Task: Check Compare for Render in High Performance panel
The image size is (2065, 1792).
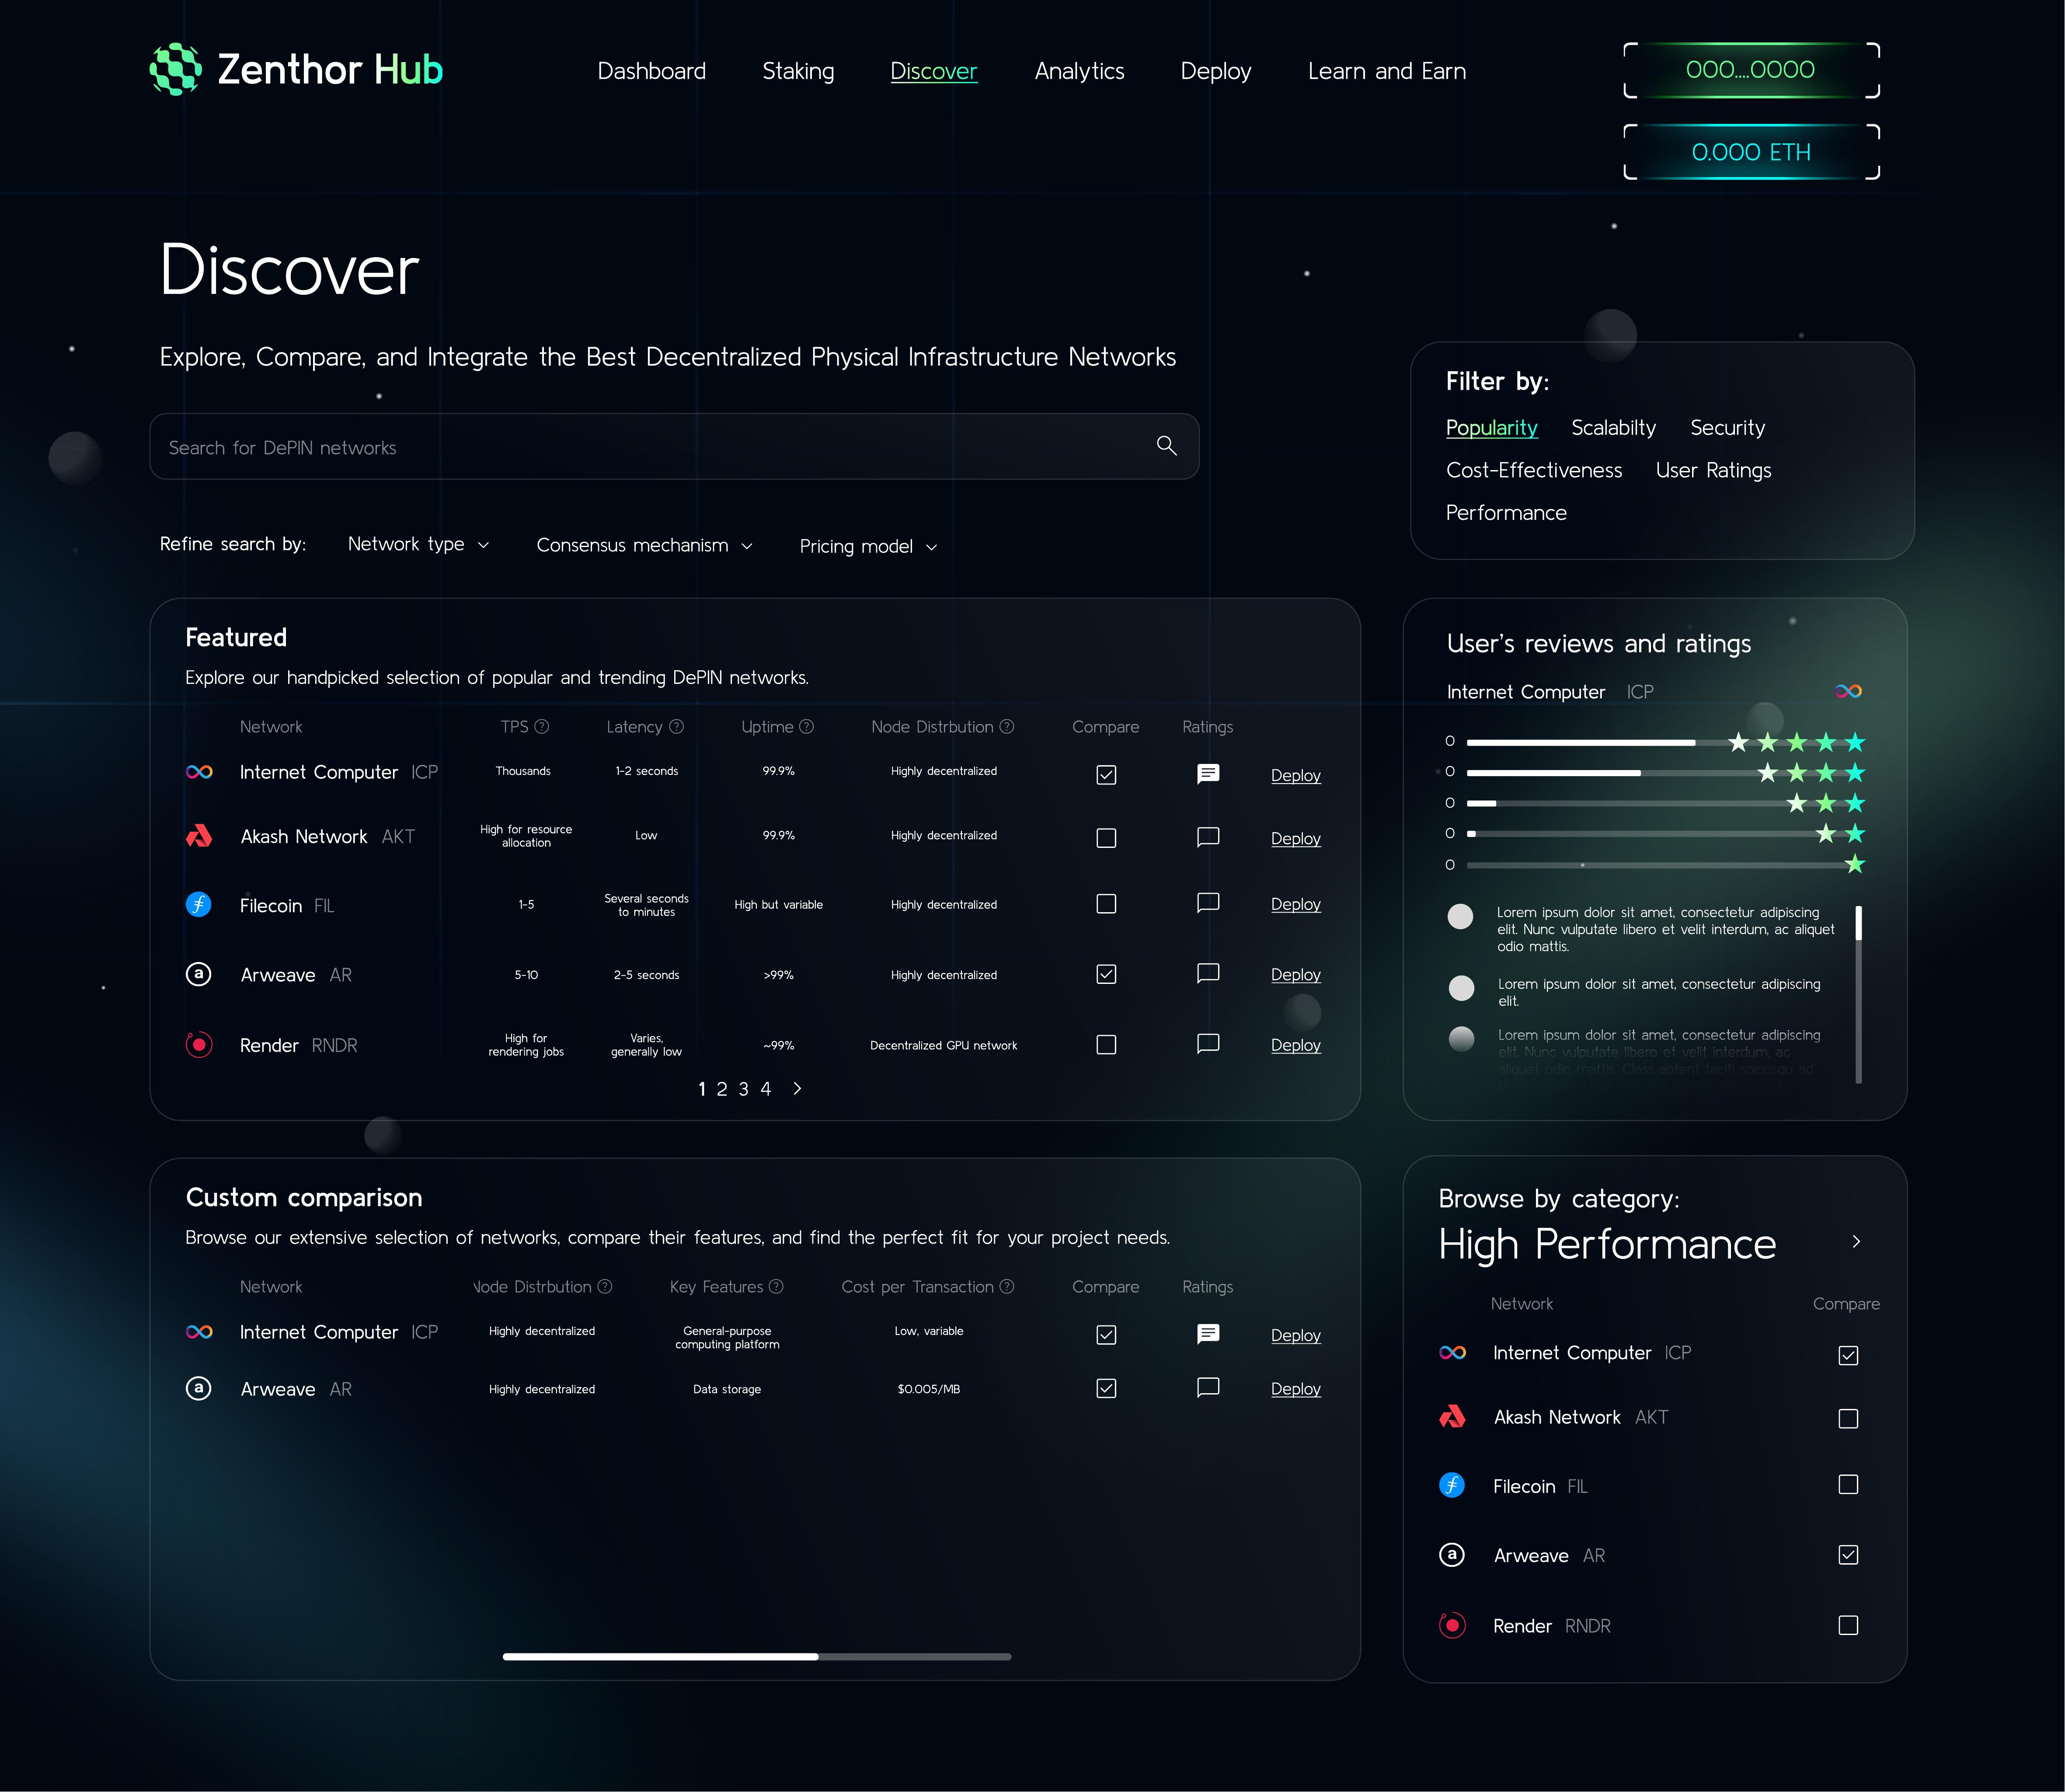Action: click(x=1848, y=1625)
